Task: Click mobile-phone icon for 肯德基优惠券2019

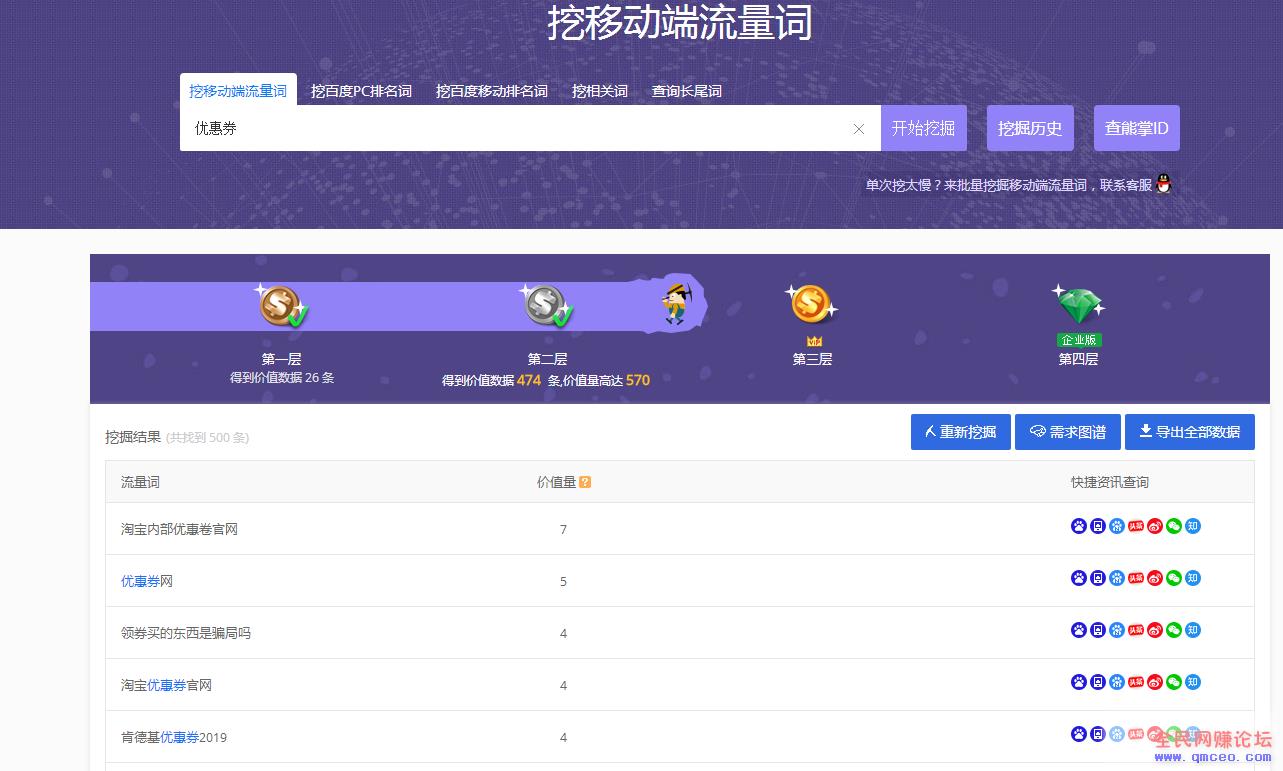Action: [1097, 734]
